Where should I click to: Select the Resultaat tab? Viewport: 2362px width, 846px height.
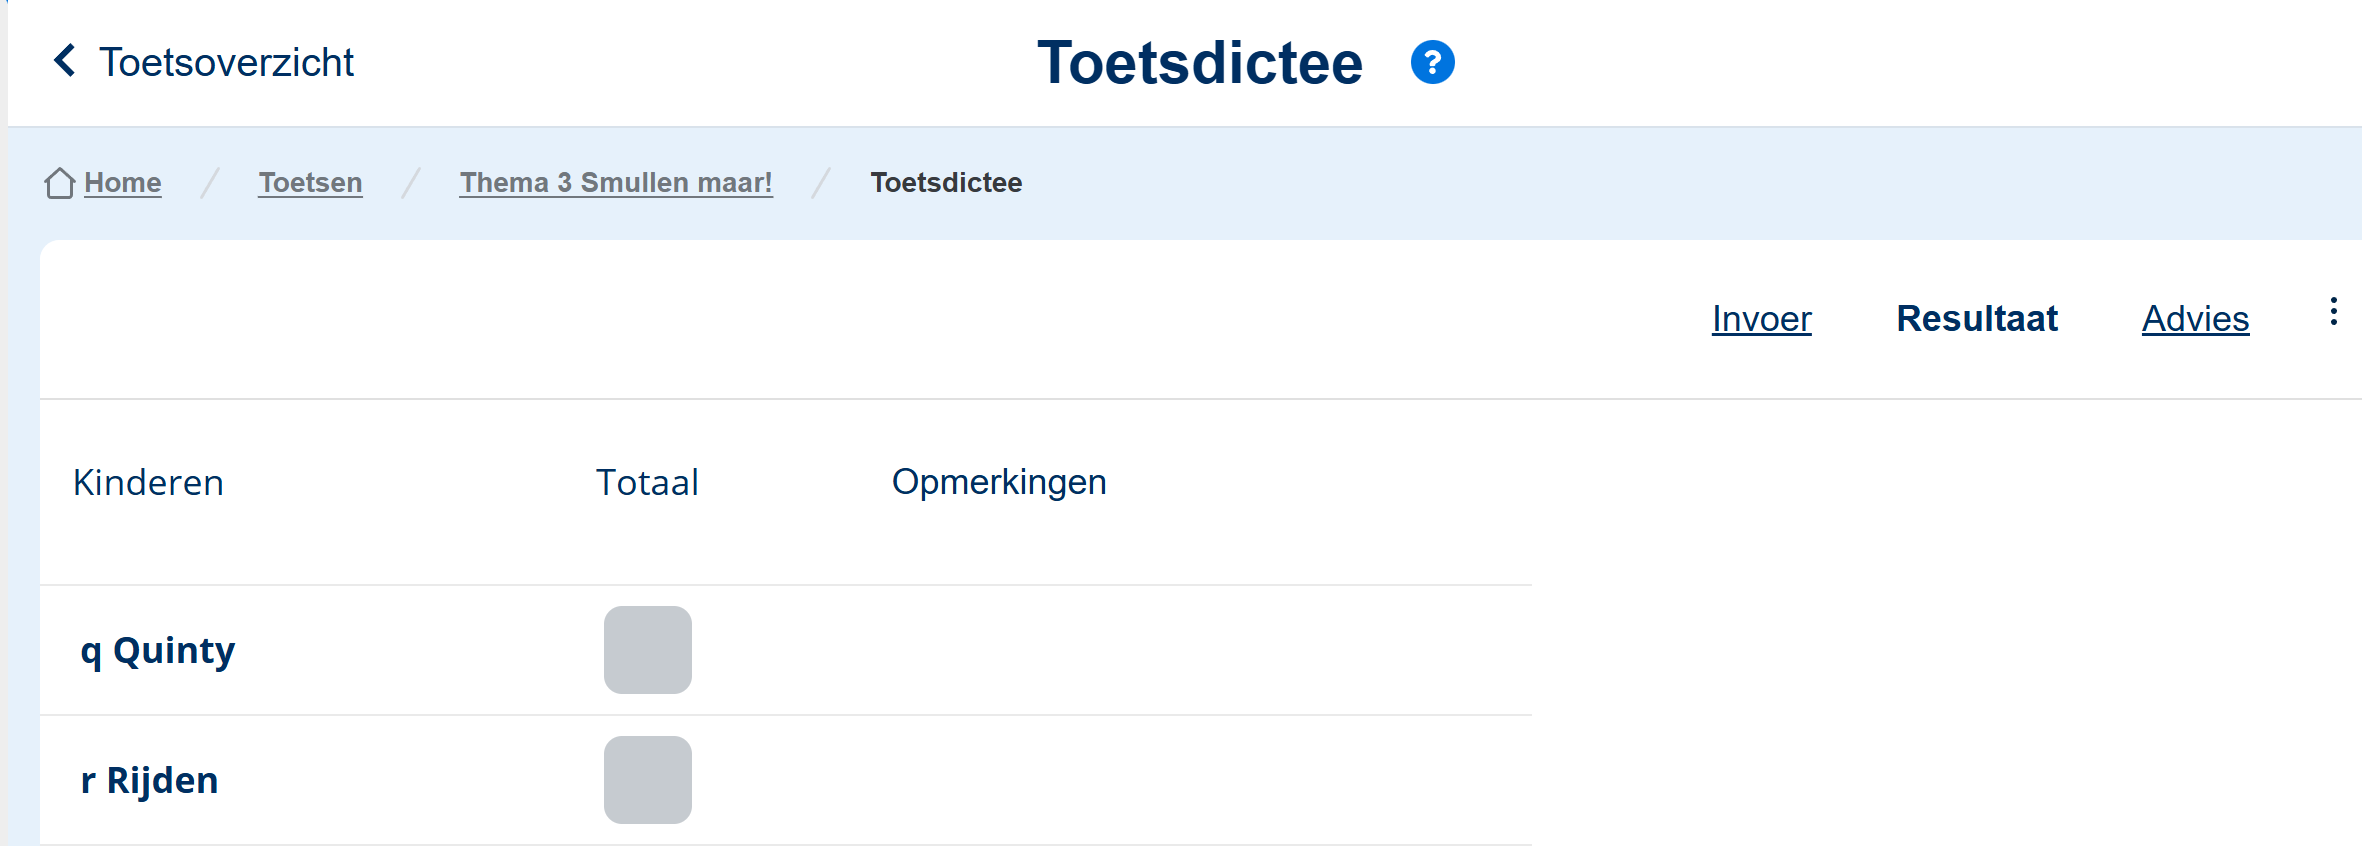(1977, 319)
